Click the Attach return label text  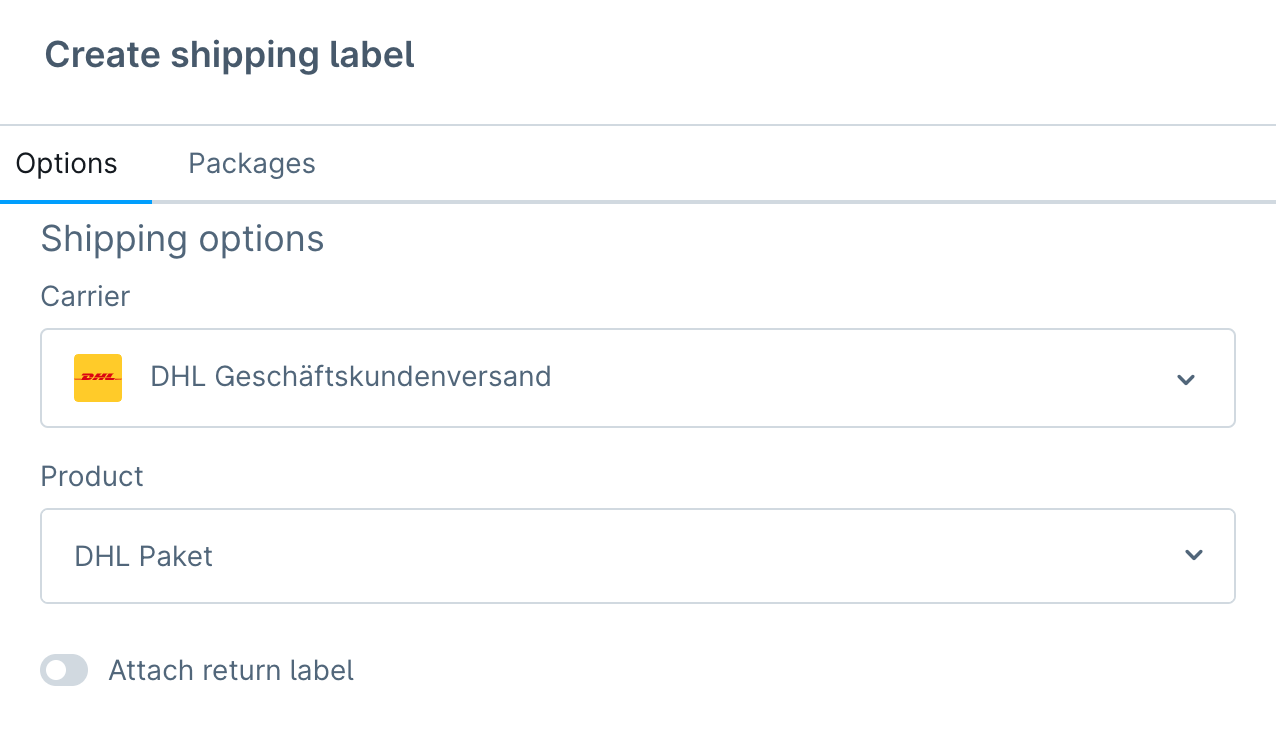(x=231, y=670)
